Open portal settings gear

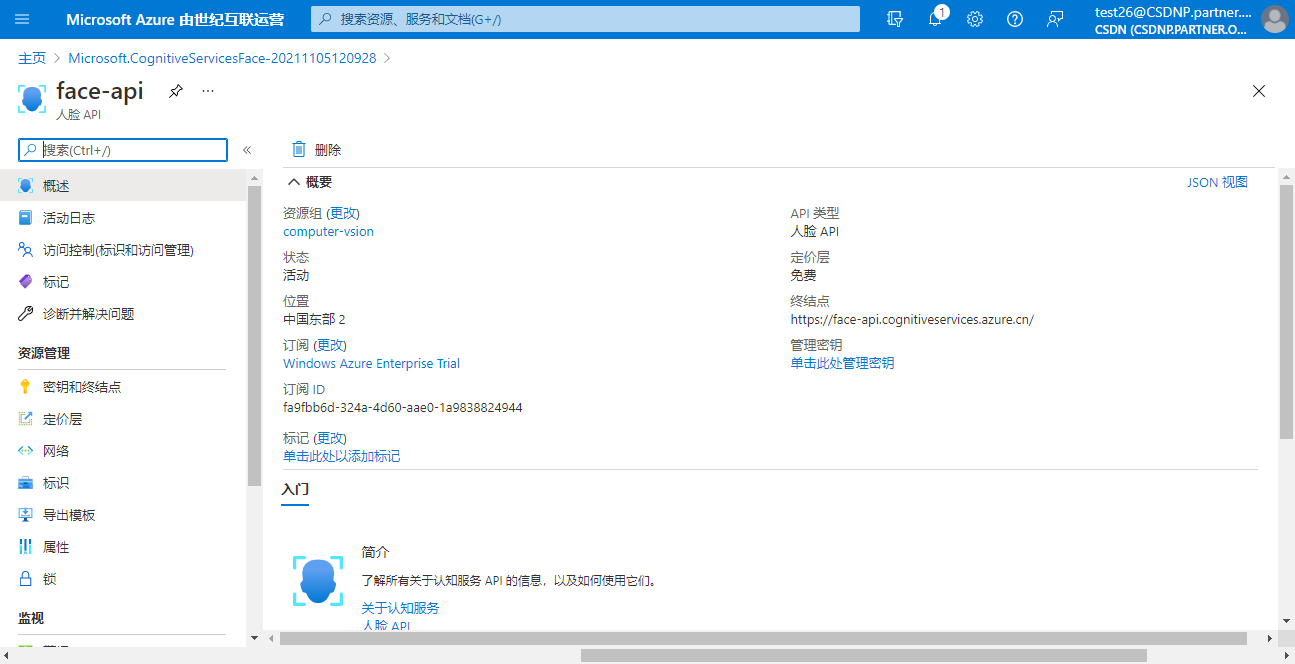point(975,19)
